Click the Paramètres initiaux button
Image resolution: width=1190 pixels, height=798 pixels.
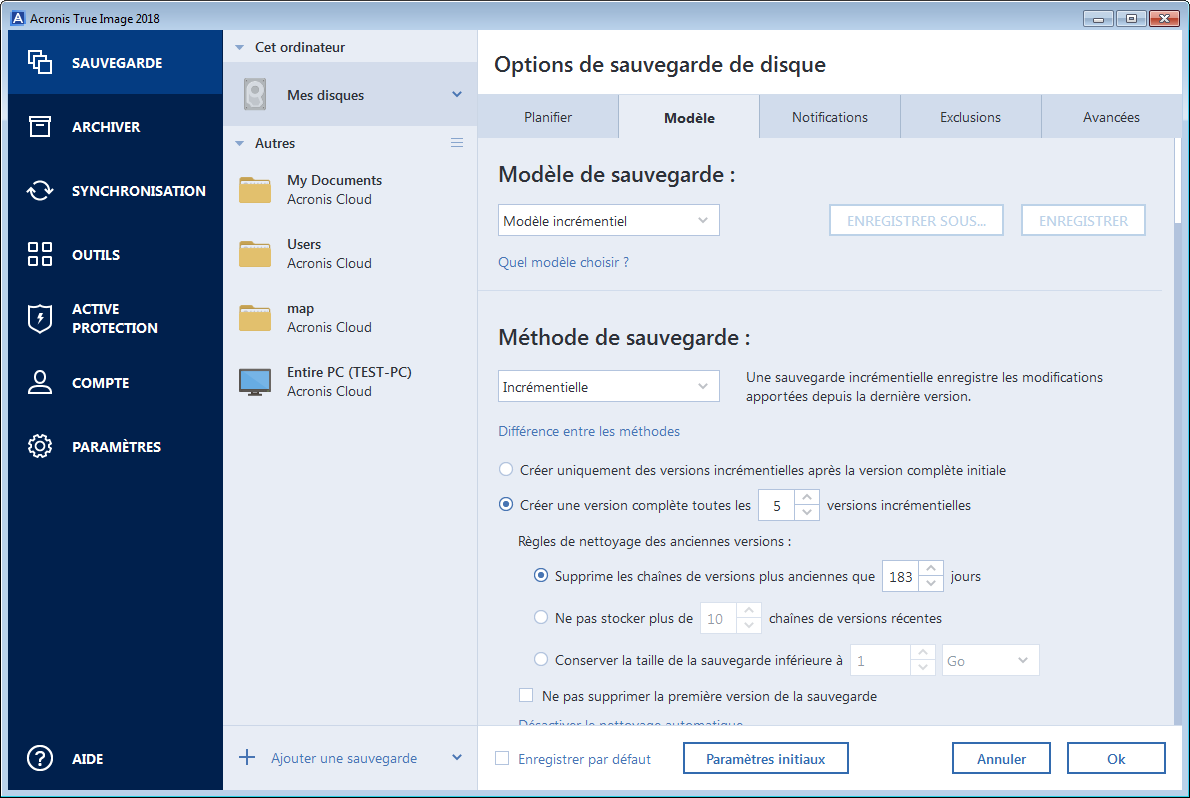766,759
